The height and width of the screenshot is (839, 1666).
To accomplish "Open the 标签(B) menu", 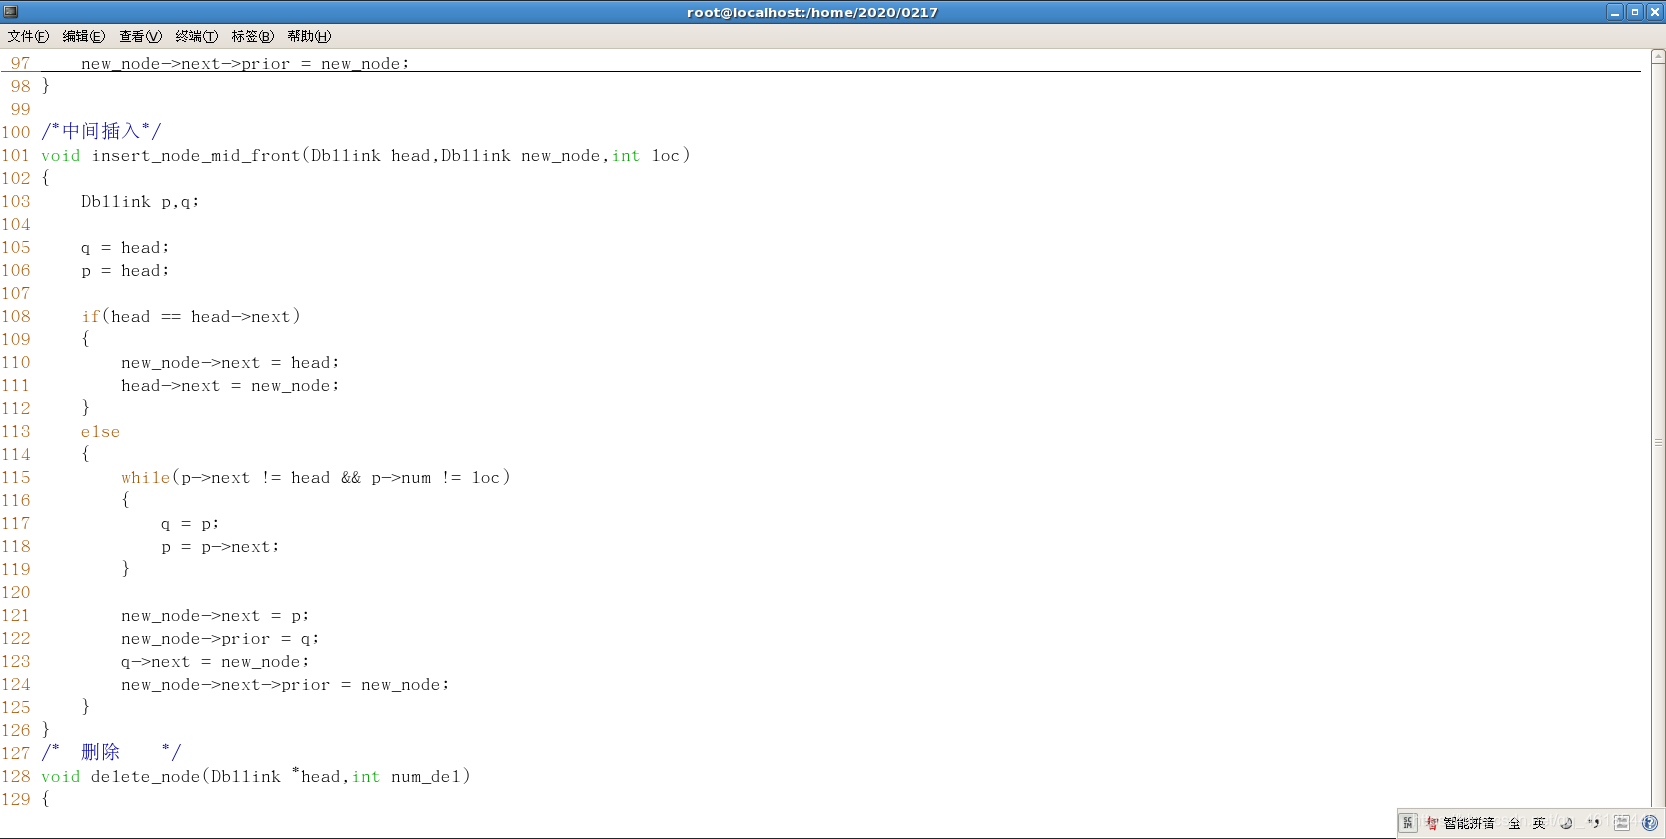I will pyautogui.click(x=252, y=36).
